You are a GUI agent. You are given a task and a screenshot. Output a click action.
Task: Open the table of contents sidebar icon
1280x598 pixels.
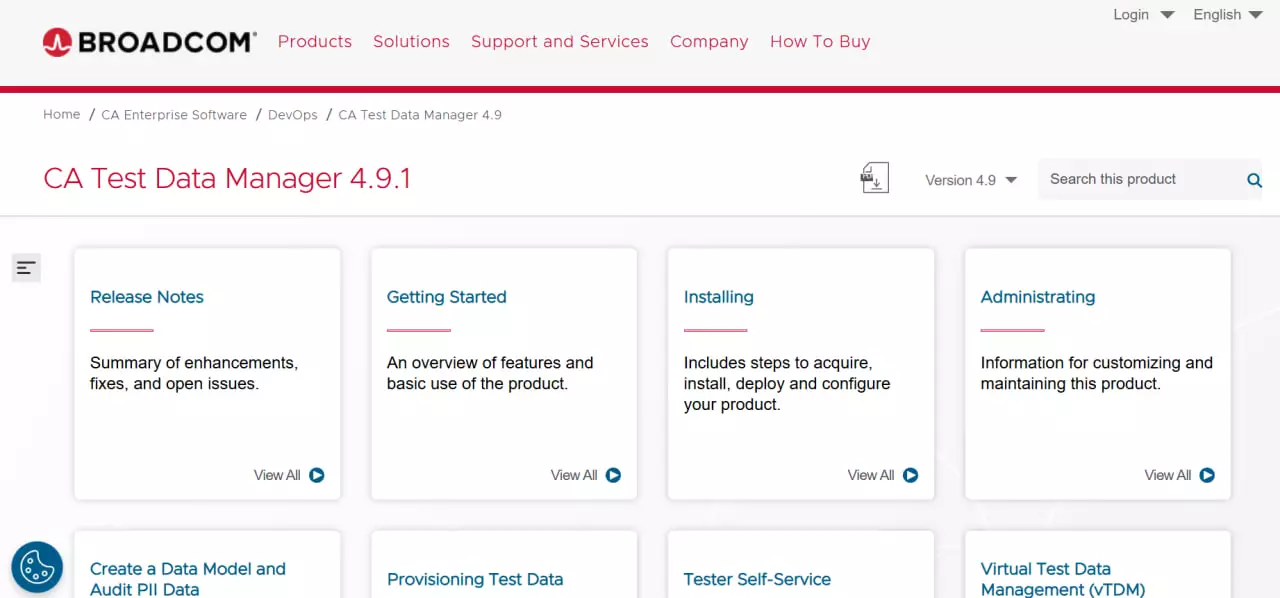point(26,268)
